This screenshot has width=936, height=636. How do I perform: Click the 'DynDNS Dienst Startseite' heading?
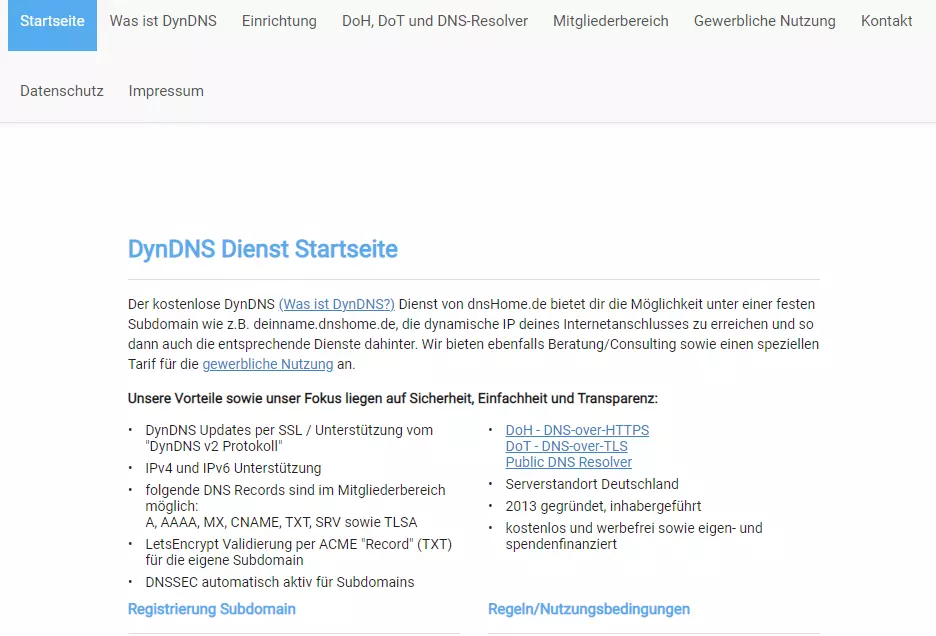pos(263,249)
